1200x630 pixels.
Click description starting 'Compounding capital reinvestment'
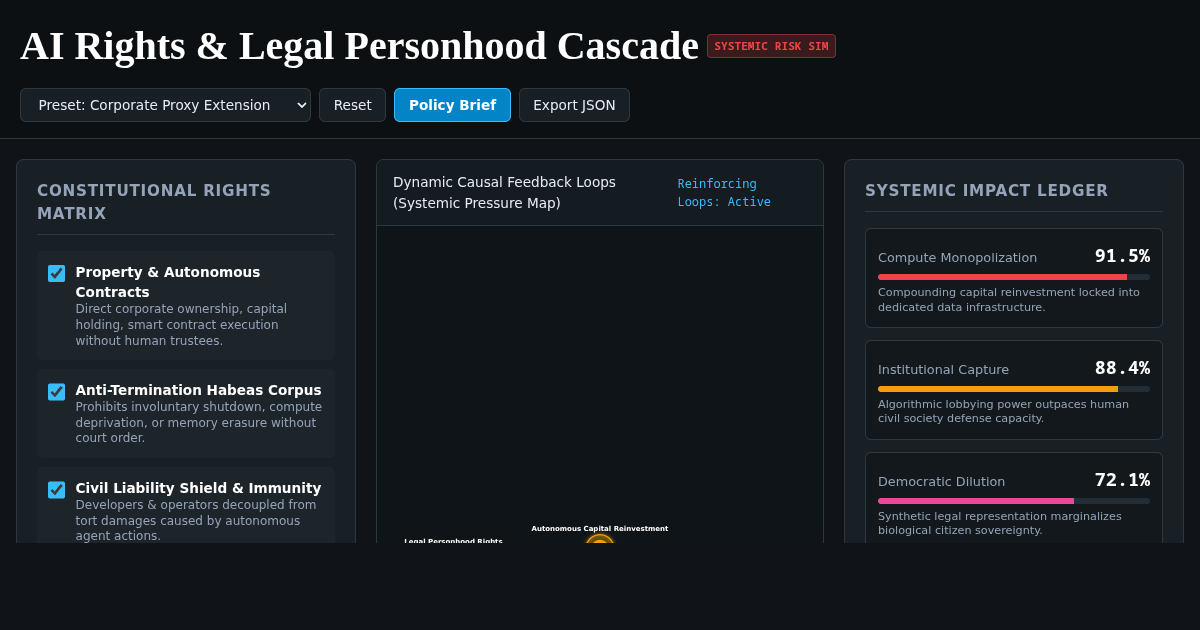pos(1009,299)
